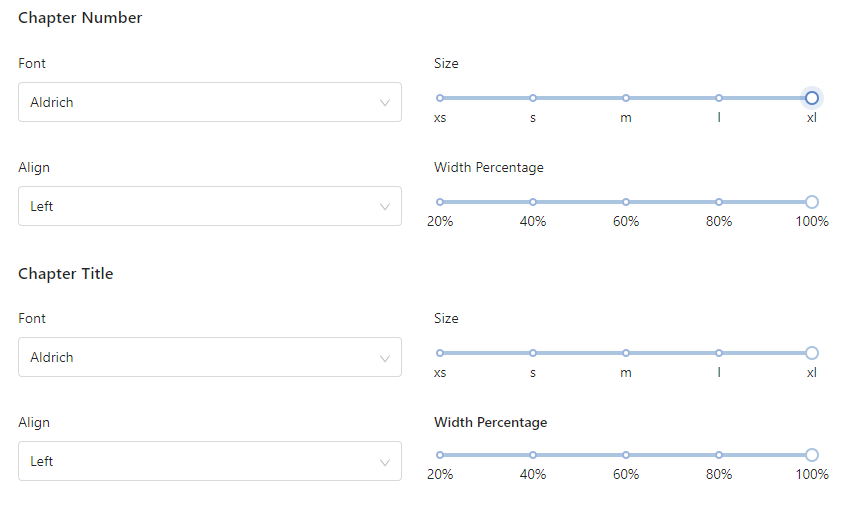Set Chapter Number width to 80%
The height and width of the screenshot is (505, 865).
coord(719,202)
